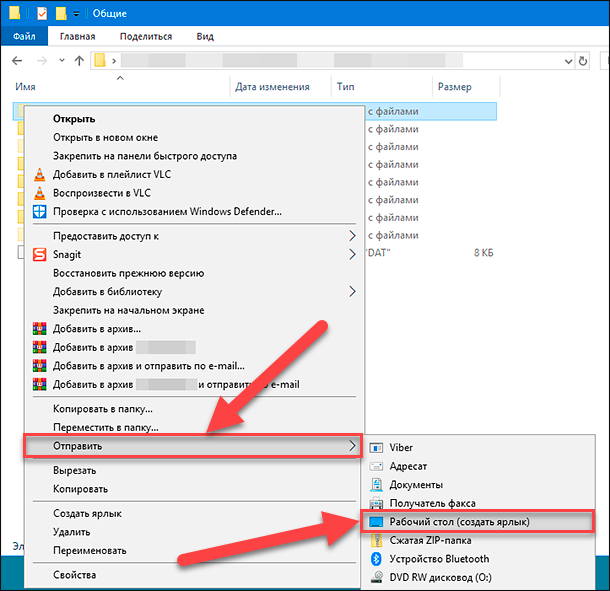Image resolution: width=610 pixels, height=591 pixels.
Task: Click the address bar path field
Action: [x=340, y=61]
